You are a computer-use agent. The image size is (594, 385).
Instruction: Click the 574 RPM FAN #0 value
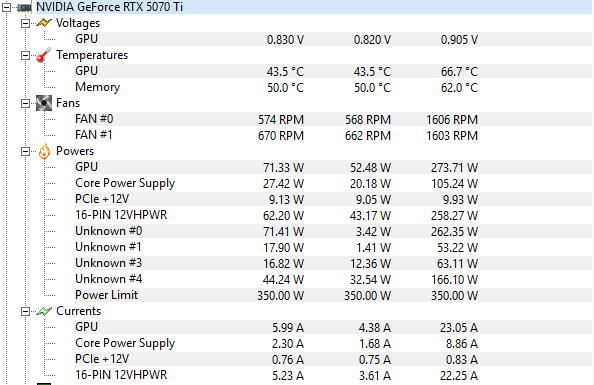click(x=281, y=119)
